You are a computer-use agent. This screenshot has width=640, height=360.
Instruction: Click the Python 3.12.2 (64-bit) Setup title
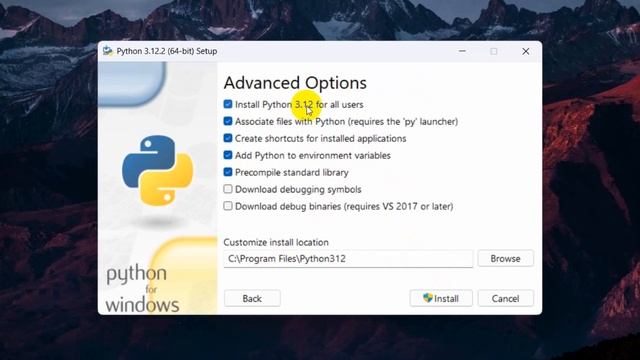tap(167, 51)
